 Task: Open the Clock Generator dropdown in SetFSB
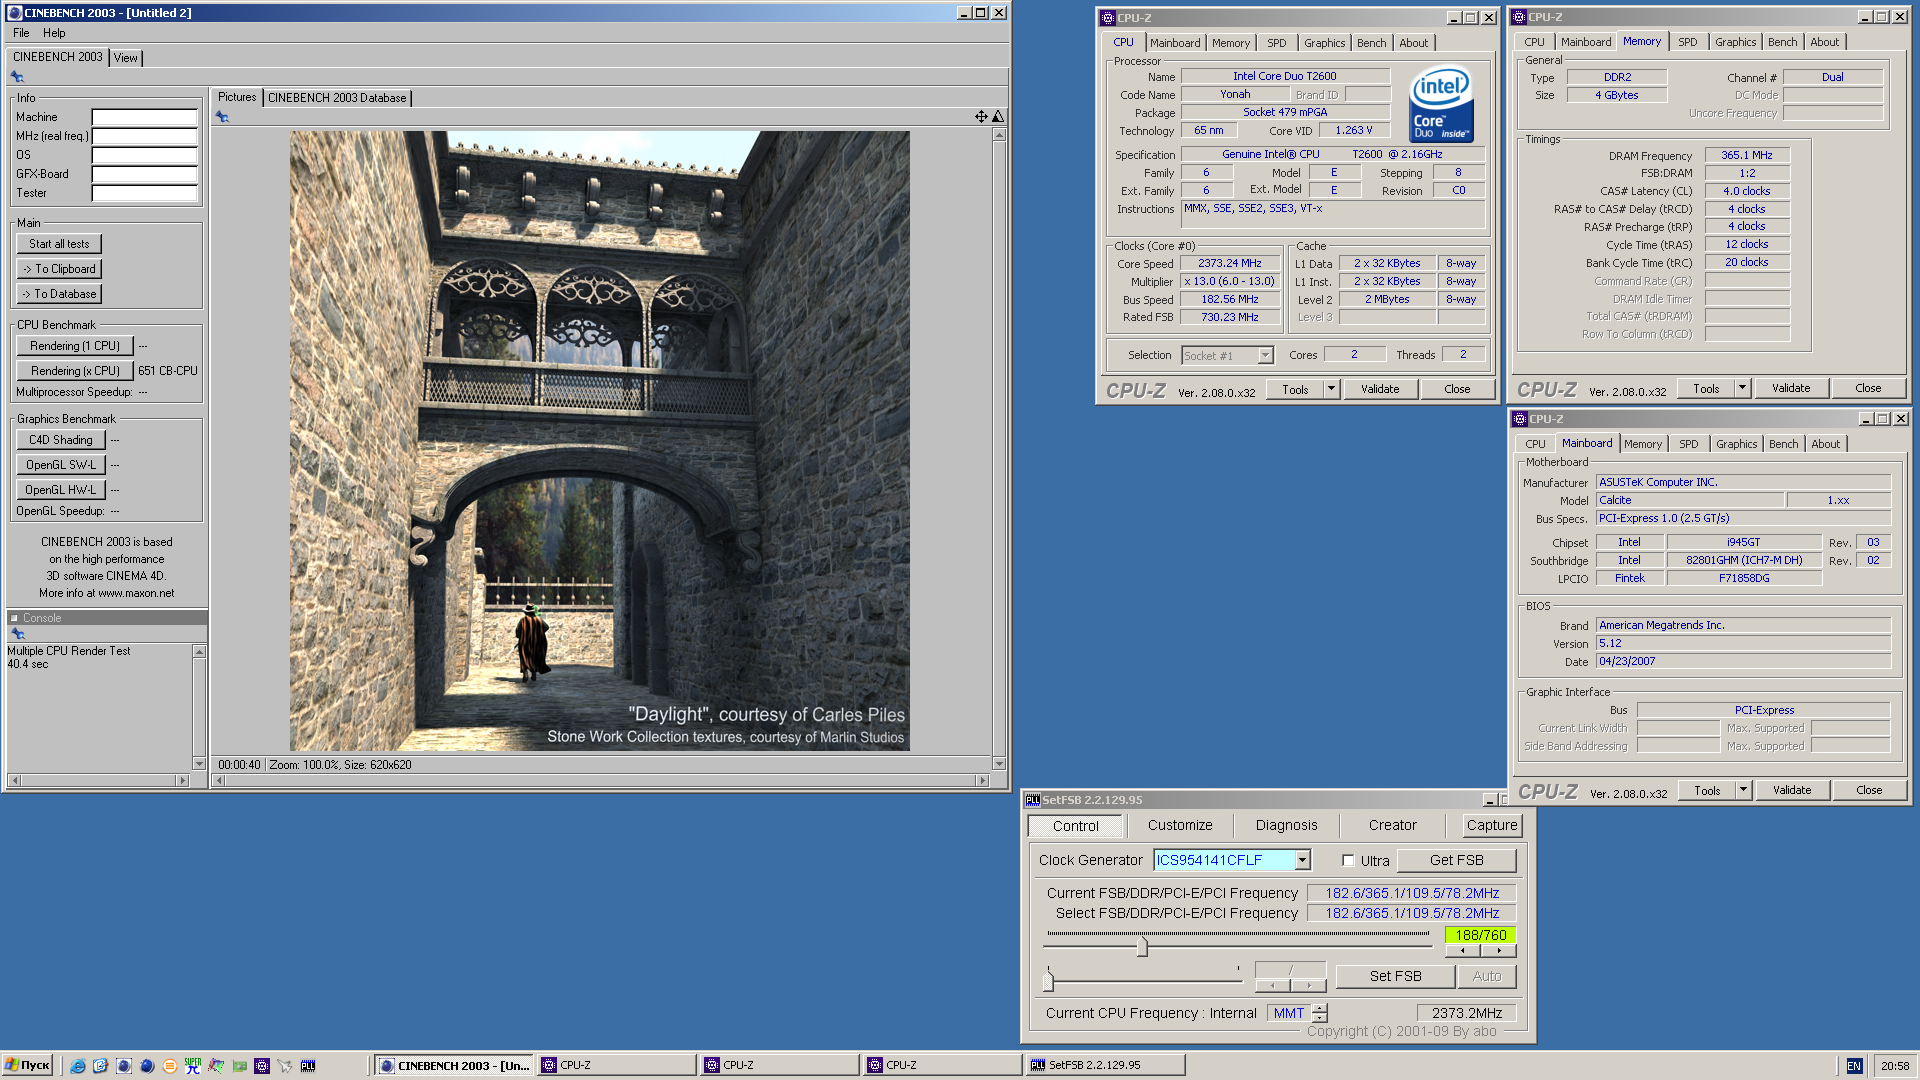tap(1302, 860)
